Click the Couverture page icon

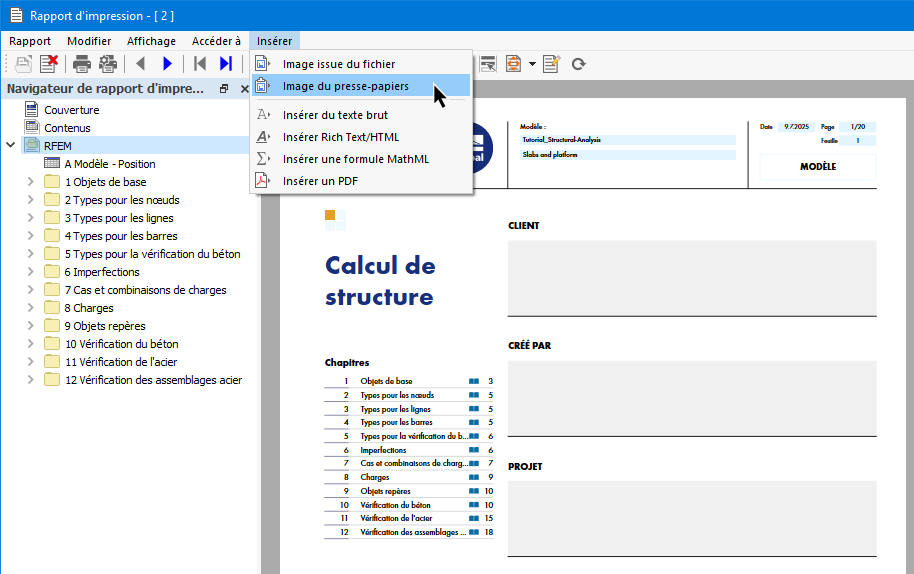point(31,109)
